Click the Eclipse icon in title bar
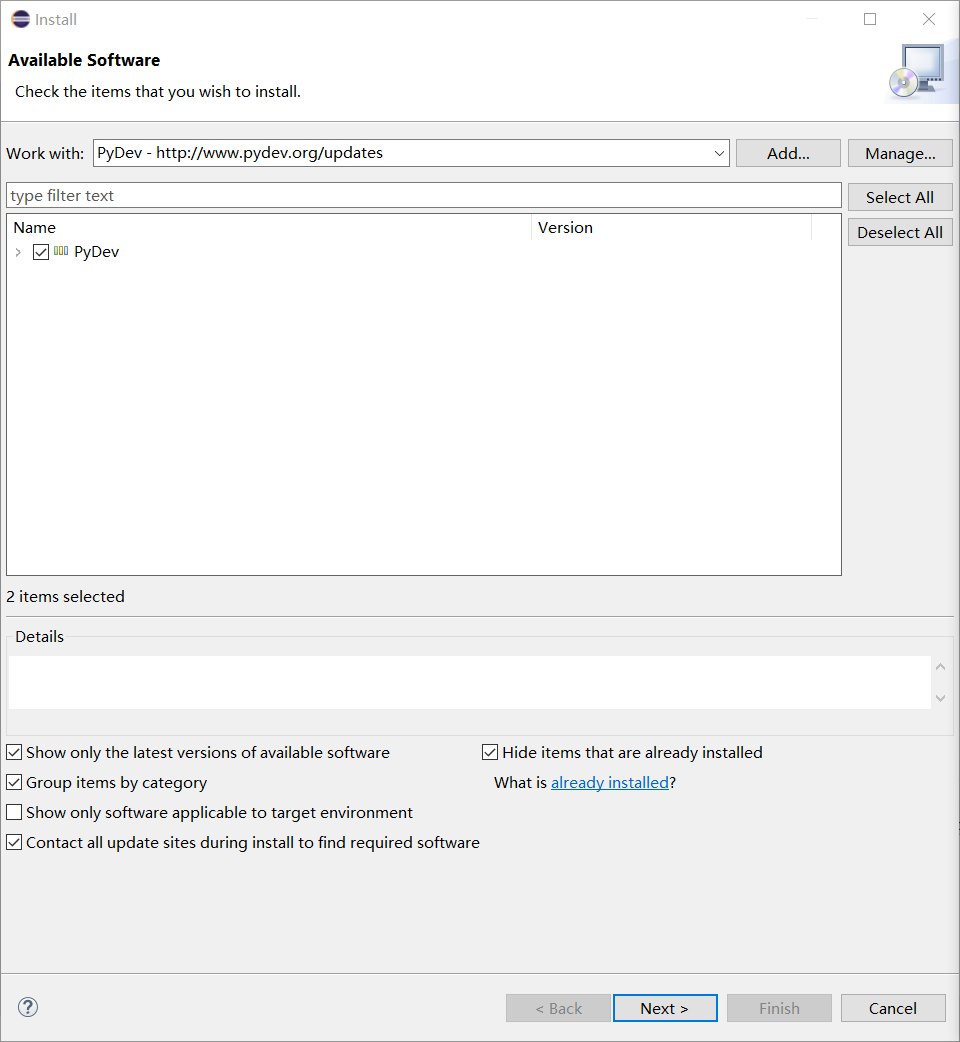The height and width of the screenshot is (1042, 960). pos(21,19)
